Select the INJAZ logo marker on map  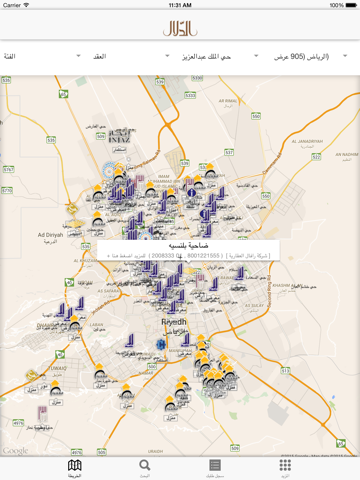[x=119, y=136]
